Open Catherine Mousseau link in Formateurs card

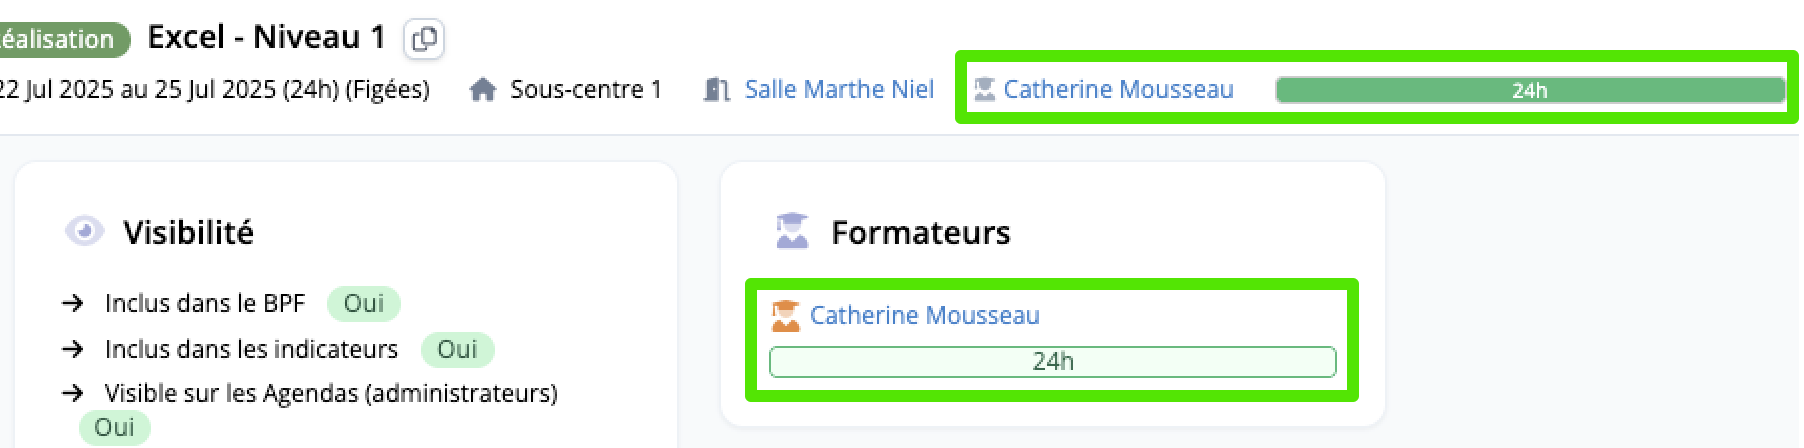(924, 316)
